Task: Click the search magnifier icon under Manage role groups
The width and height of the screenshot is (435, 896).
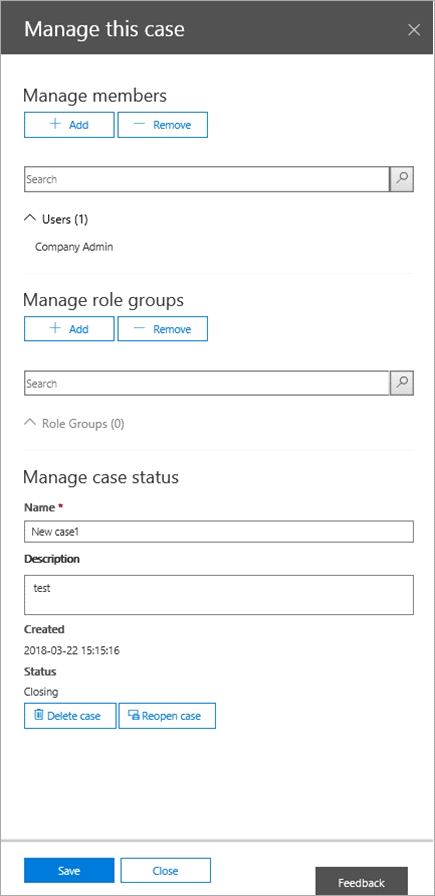Action: pyautogui.click(x=402, y=383)
